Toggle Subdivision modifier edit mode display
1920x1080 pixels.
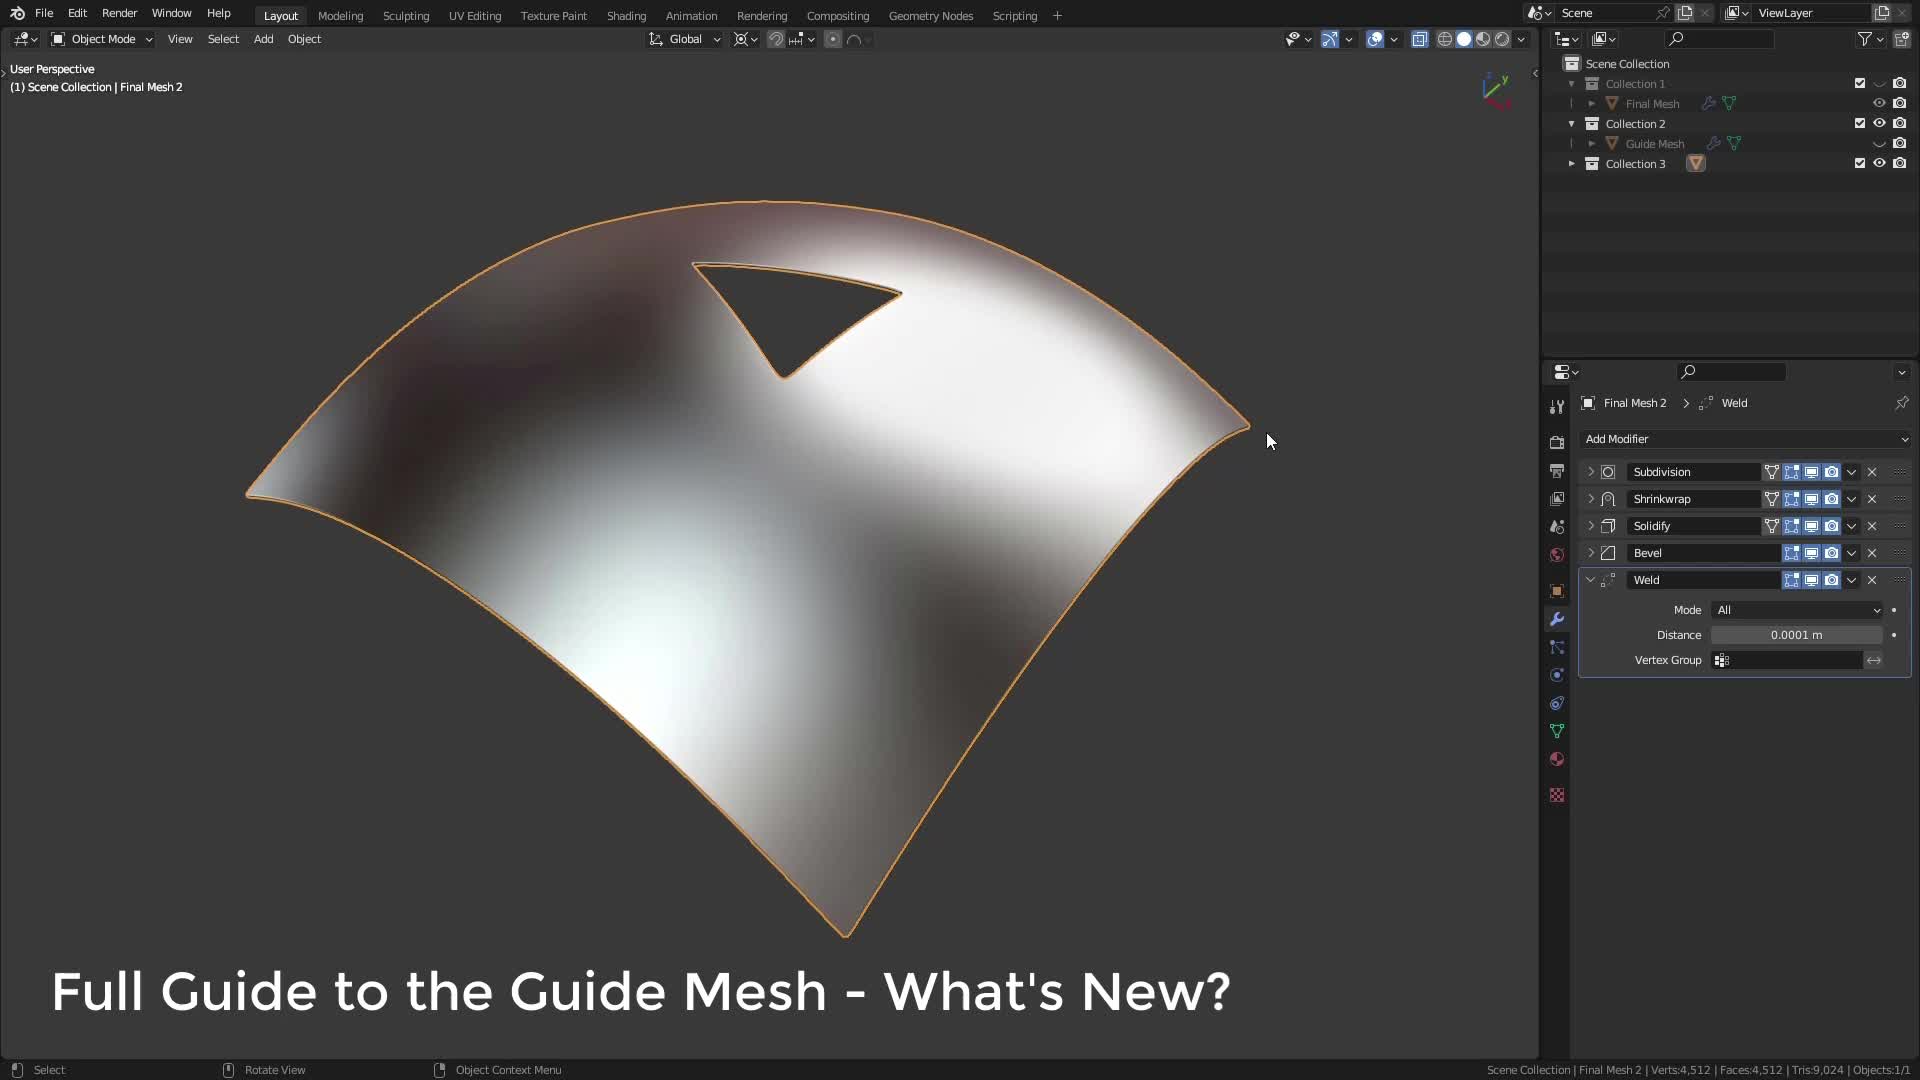[1791, 472]
